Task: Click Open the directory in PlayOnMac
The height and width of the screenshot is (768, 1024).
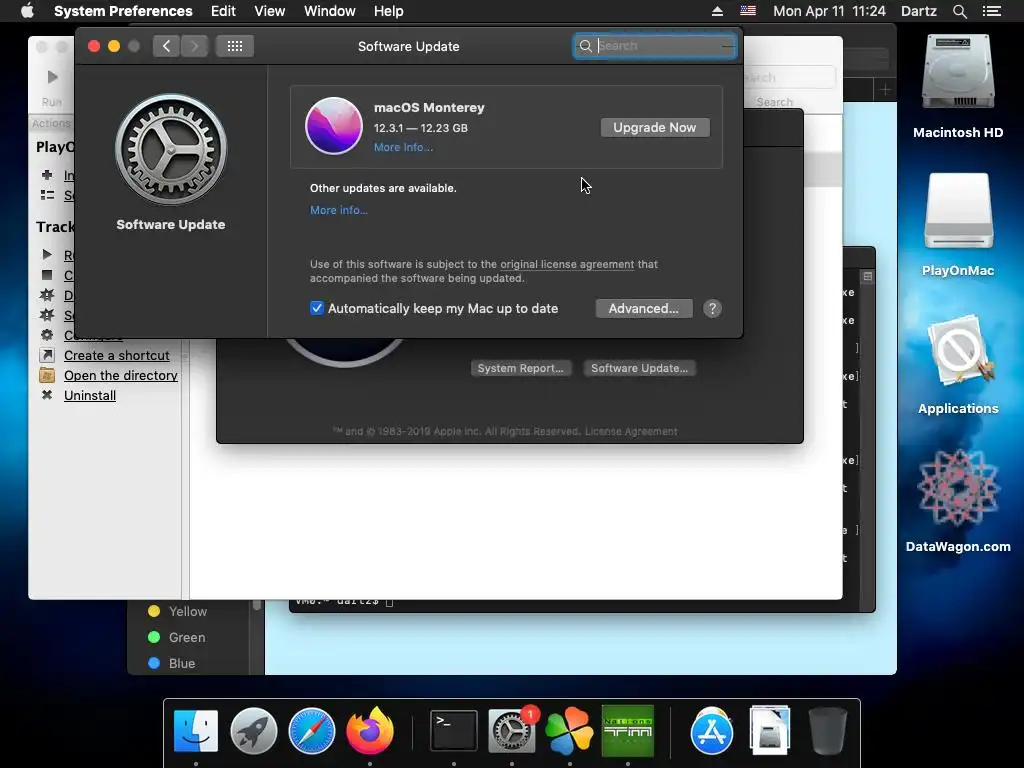Action: coord(121,376)
